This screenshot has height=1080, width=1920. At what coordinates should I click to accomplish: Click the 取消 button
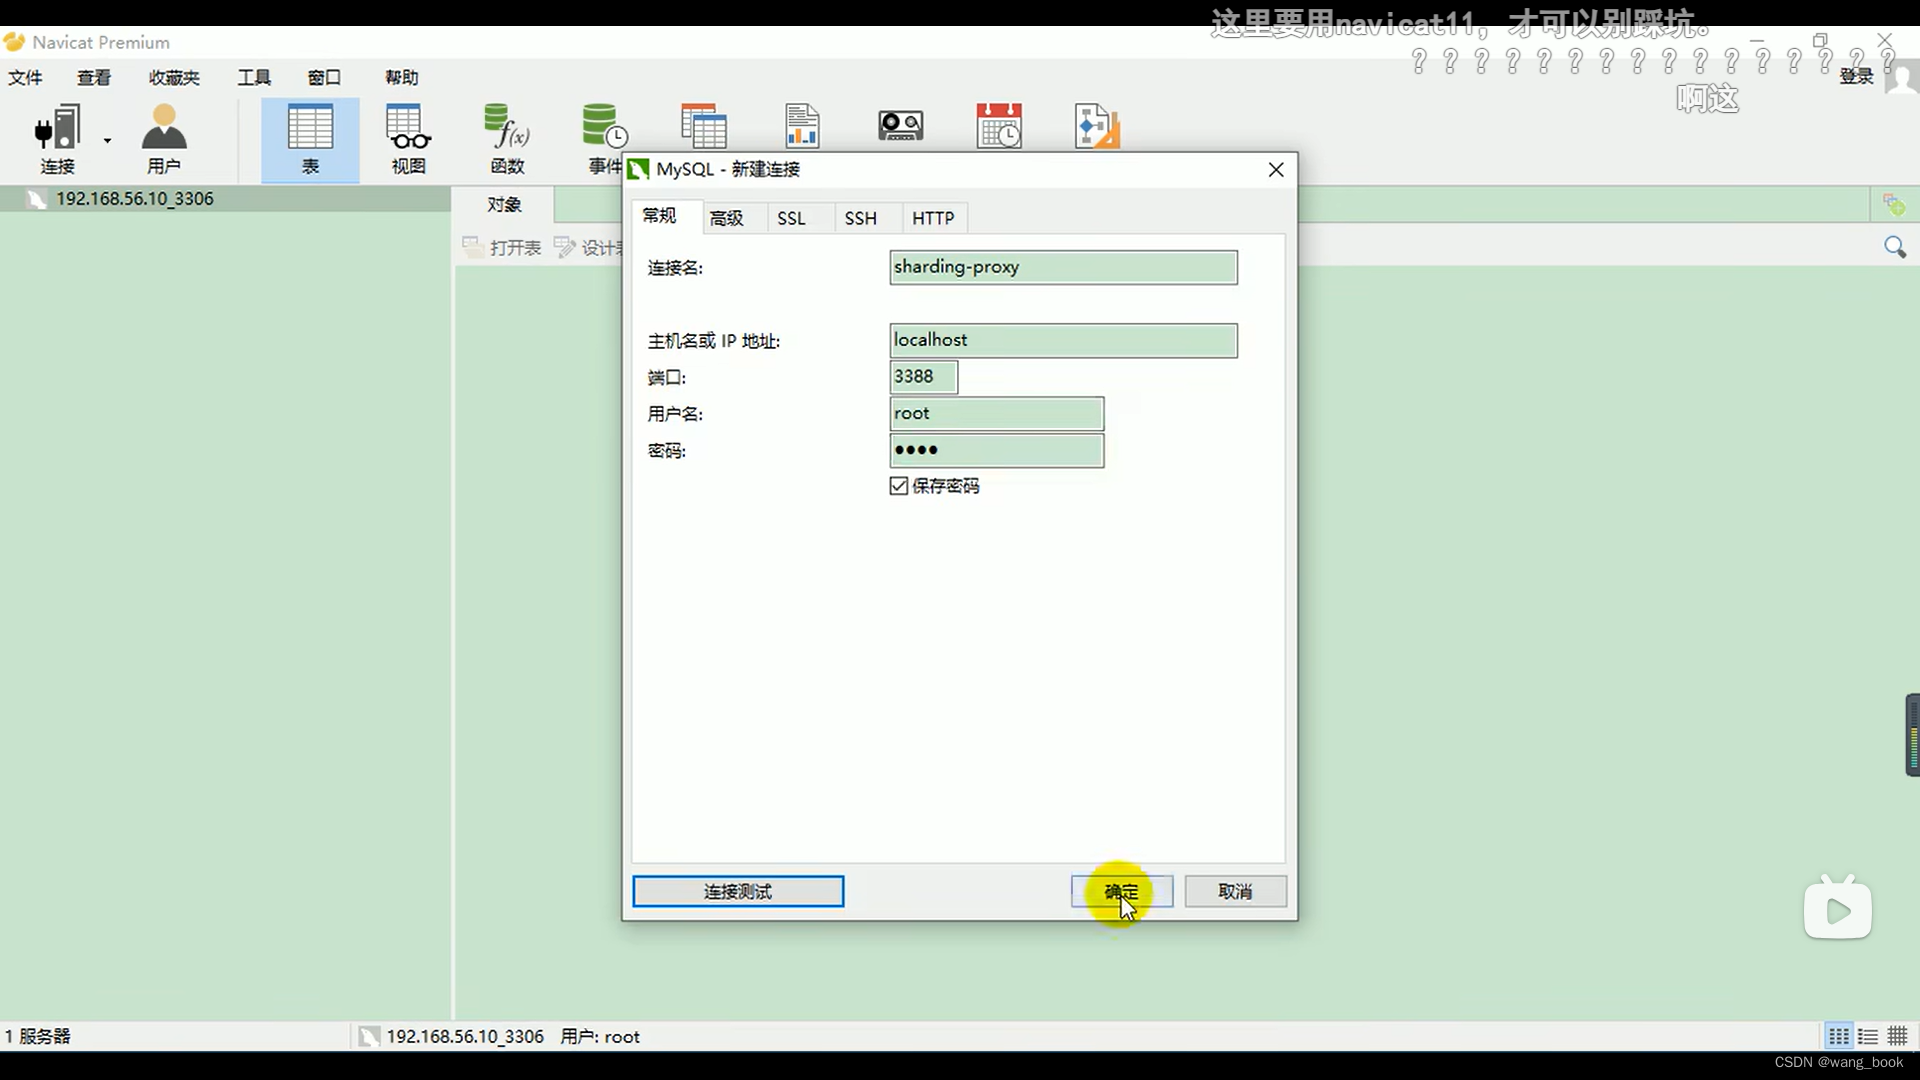tap(1235, 891)
